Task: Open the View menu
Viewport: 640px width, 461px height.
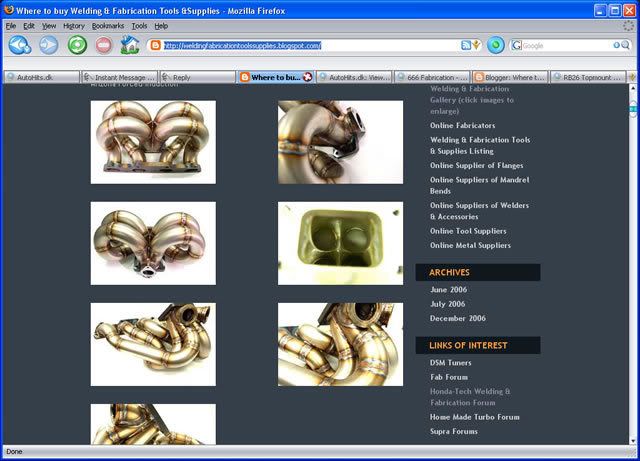Action: (x=49, y=26)
